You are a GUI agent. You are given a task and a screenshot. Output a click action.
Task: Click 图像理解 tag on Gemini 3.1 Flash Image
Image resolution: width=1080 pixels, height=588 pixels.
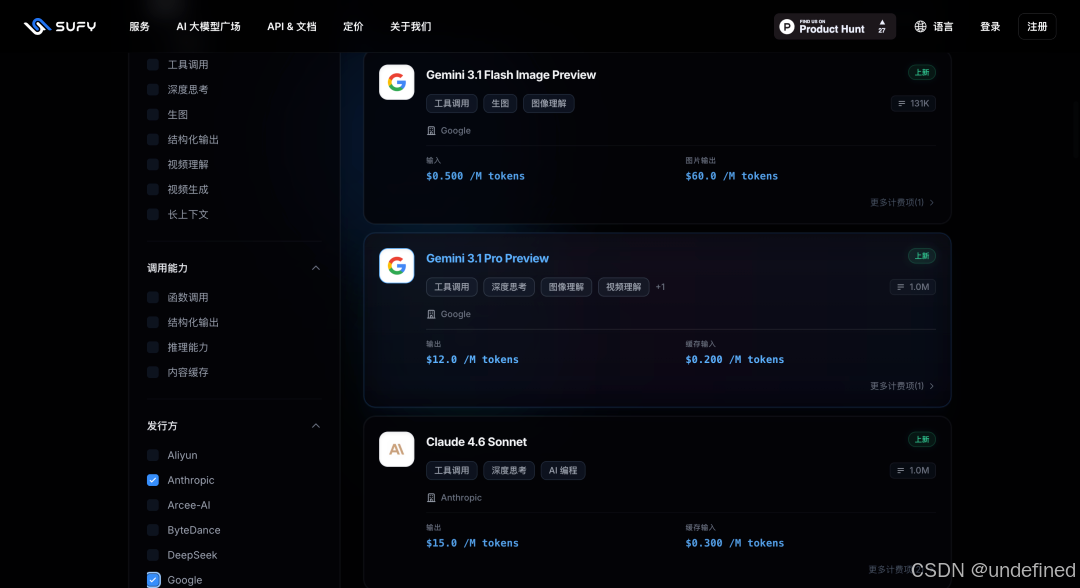(548, 103)
